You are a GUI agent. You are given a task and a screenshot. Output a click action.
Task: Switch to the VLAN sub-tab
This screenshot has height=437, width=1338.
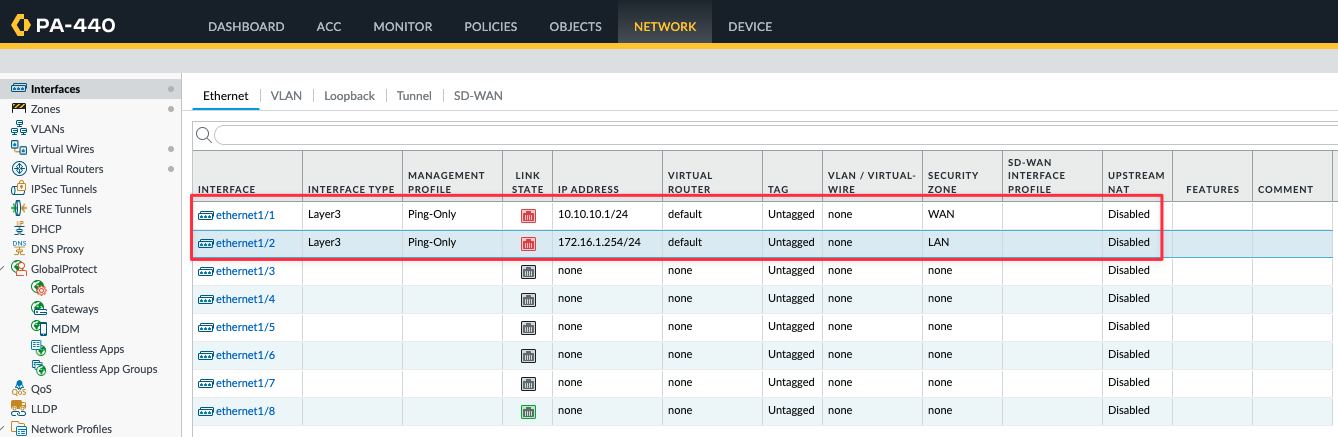[x=286, y=96]
